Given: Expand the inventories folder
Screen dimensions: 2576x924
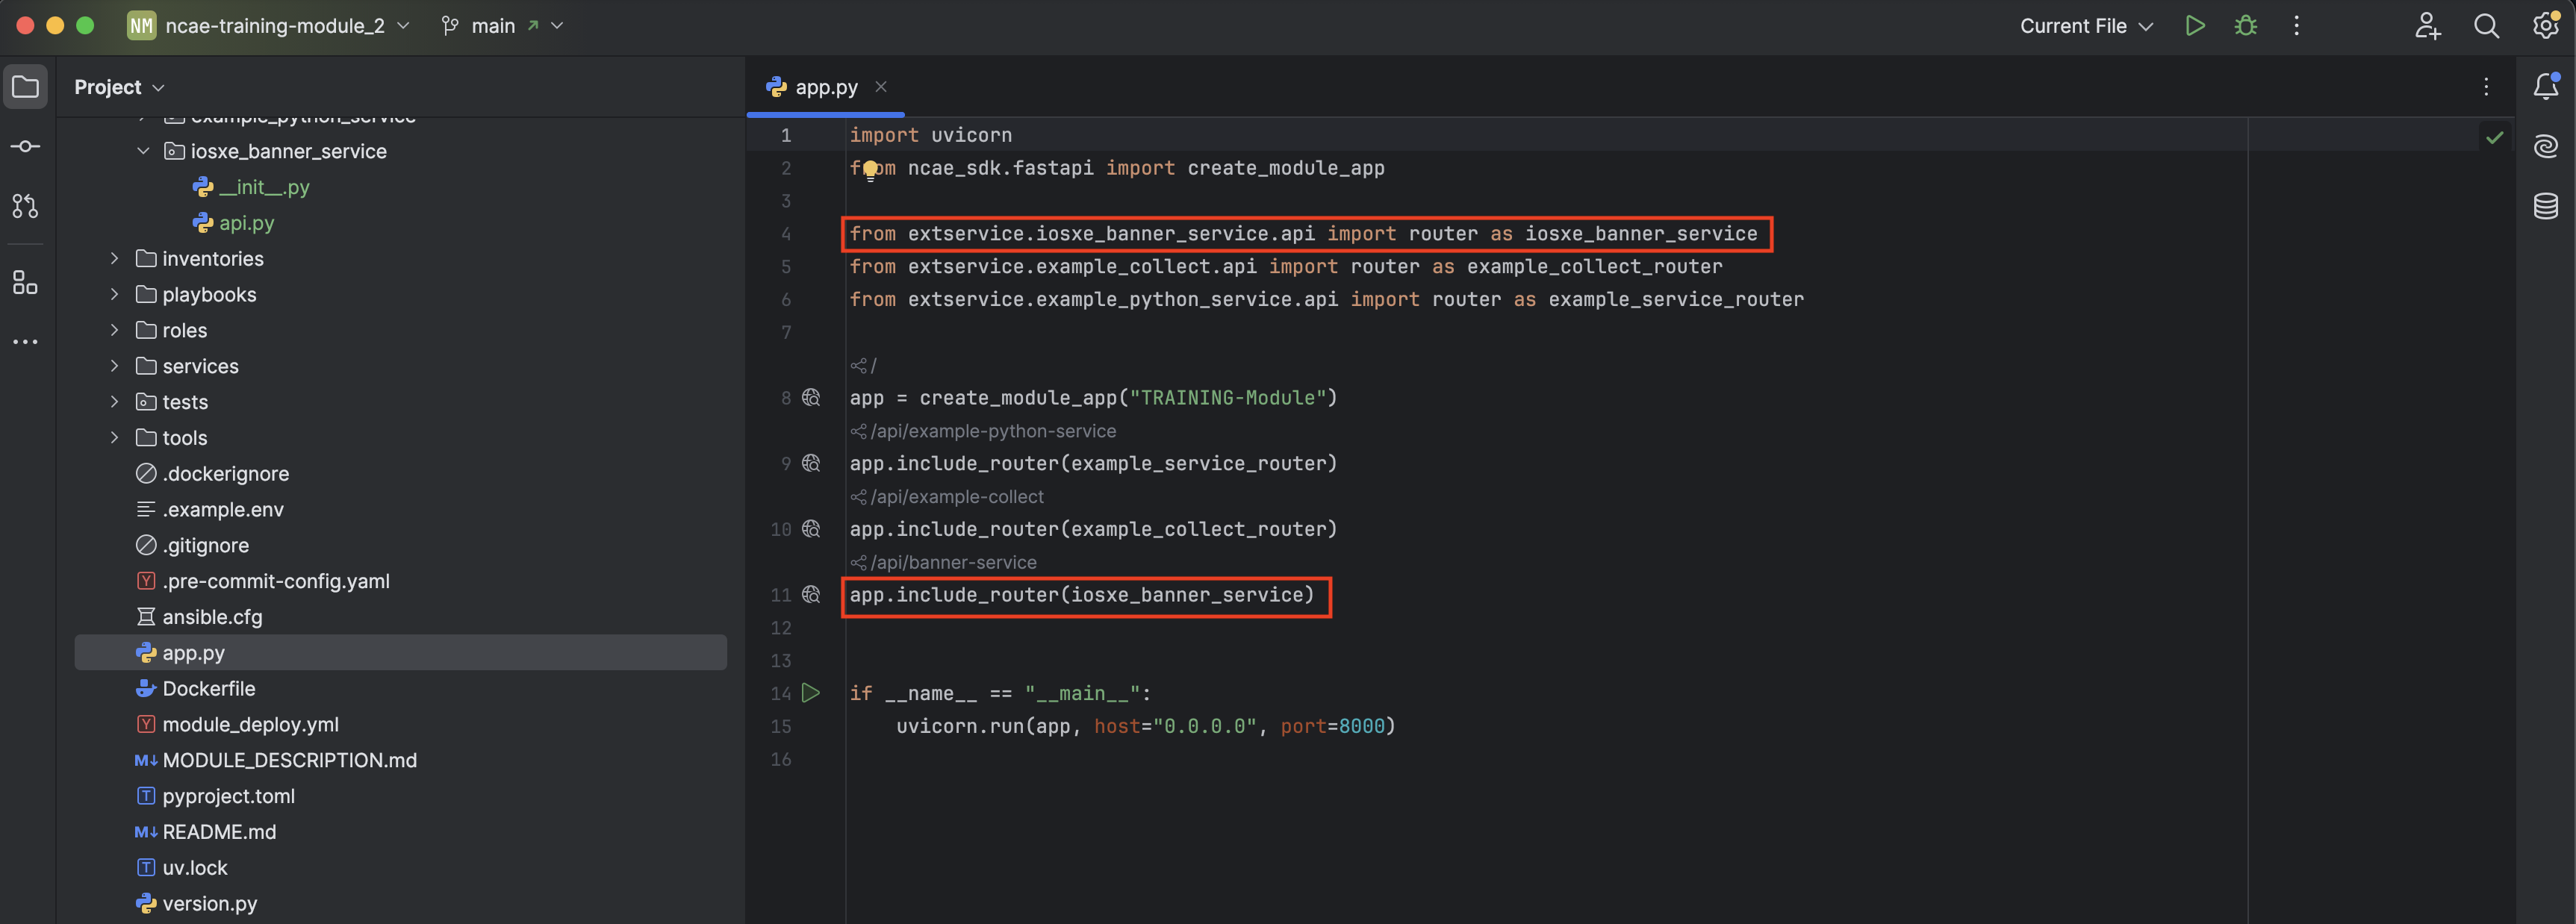Looking at the screenshot, I should click(114, 259).
